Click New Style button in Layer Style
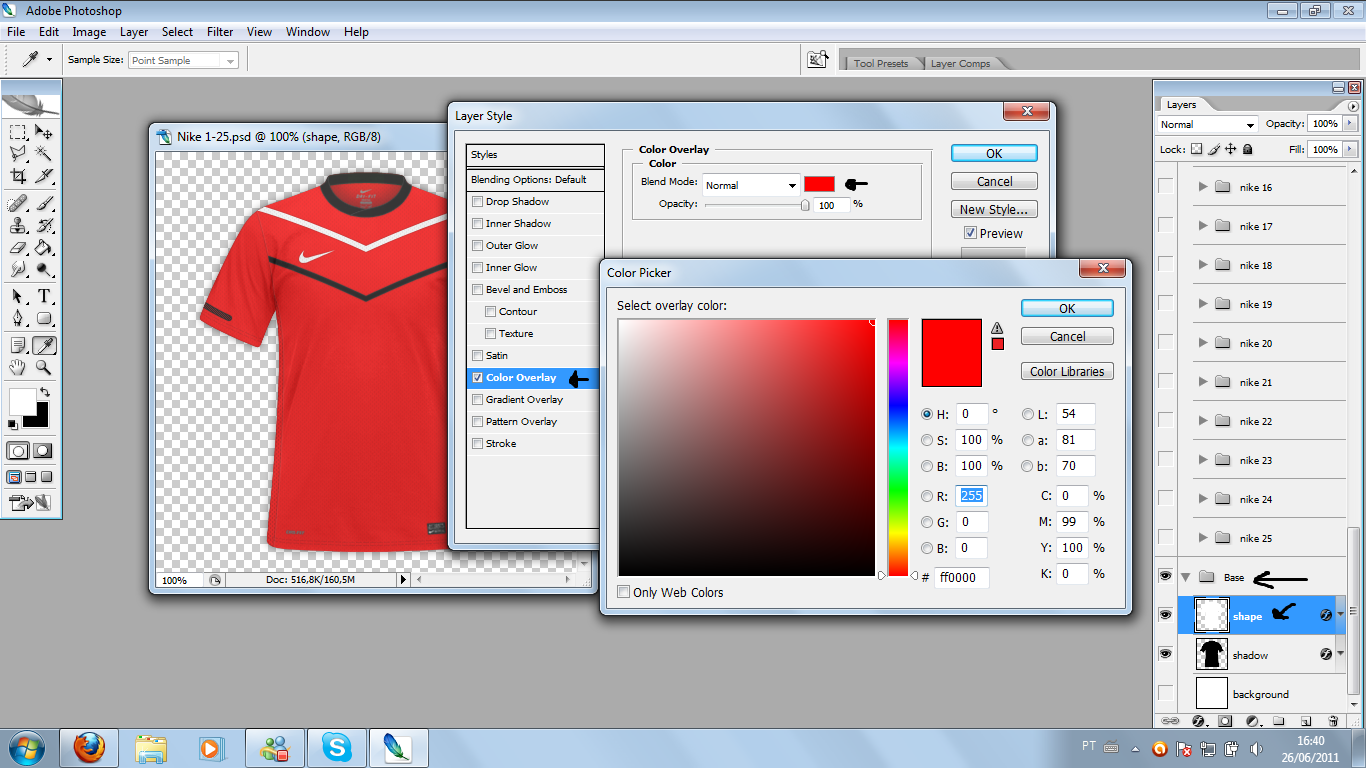This screenshot has height=768, width=1366. point(993,209)
